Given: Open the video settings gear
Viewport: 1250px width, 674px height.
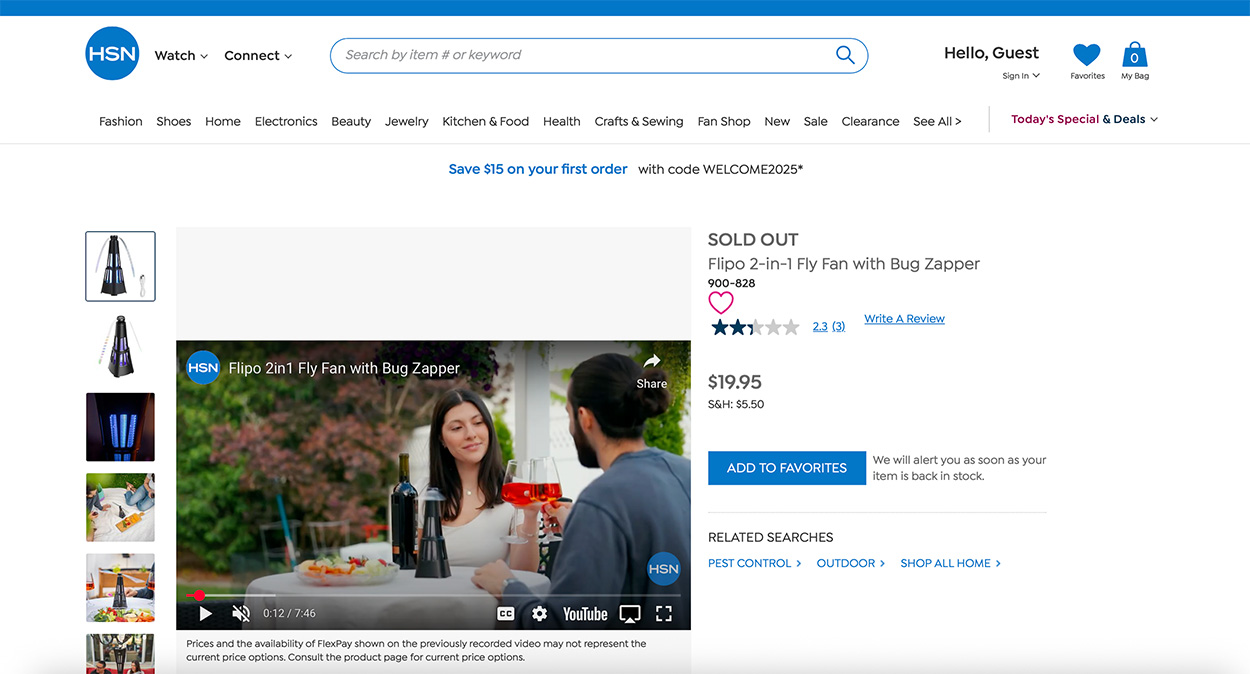Looking at the screenshot, I should point(539,614).
